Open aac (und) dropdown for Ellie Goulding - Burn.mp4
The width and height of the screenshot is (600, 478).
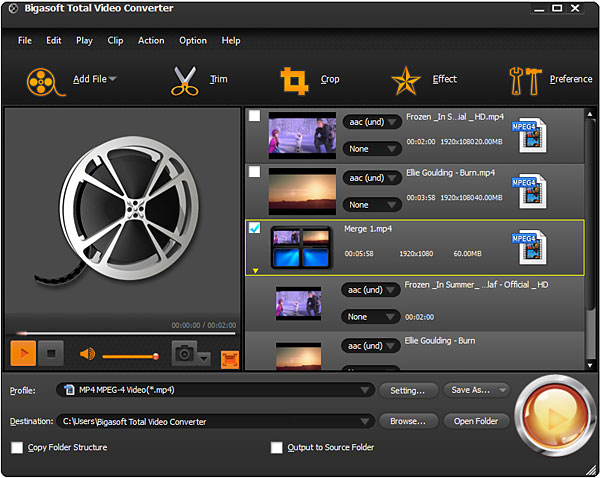tap(372, 178)
